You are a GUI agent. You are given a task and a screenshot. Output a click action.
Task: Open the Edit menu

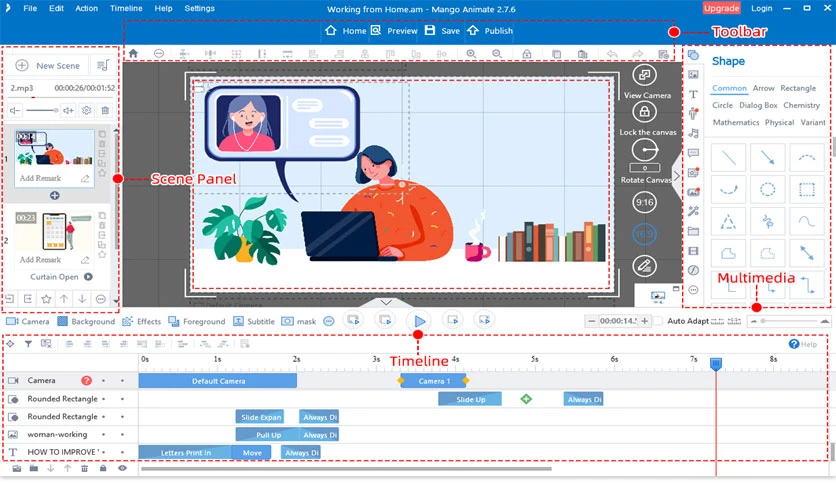tap(56, 8)
